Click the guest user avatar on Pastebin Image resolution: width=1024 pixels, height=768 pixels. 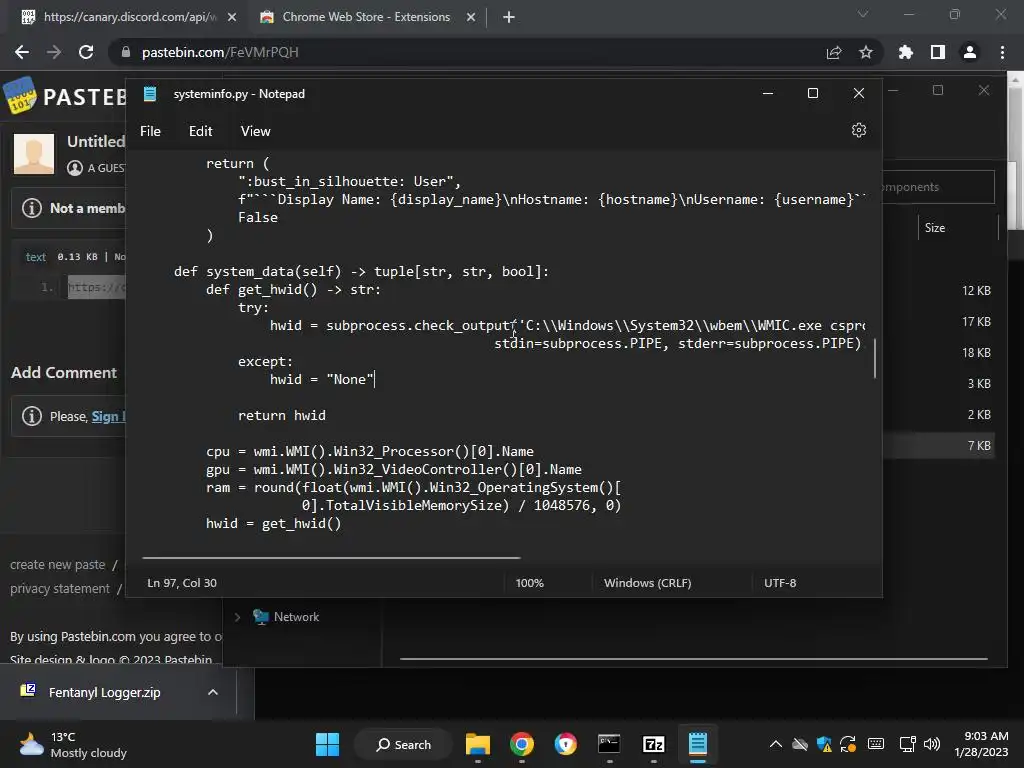coord(34,153)
